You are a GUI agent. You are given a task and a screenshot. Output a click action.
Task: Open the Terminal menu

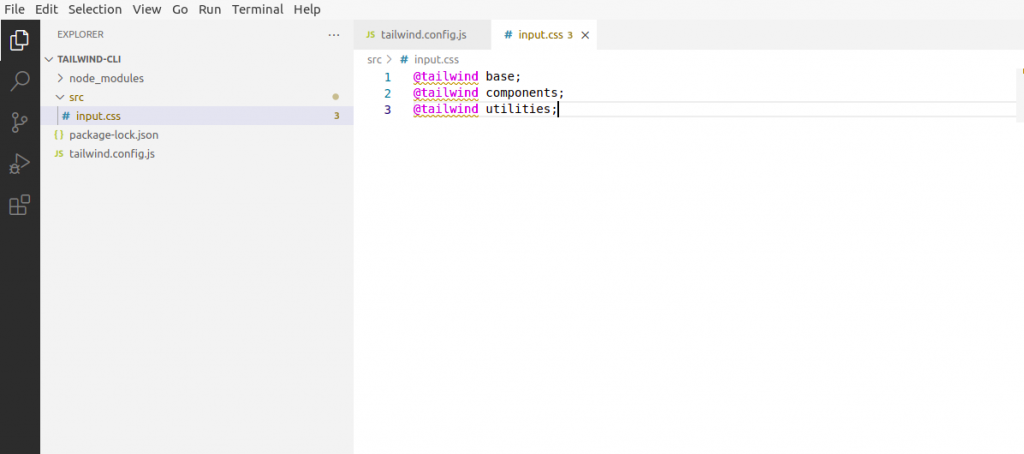257,9
